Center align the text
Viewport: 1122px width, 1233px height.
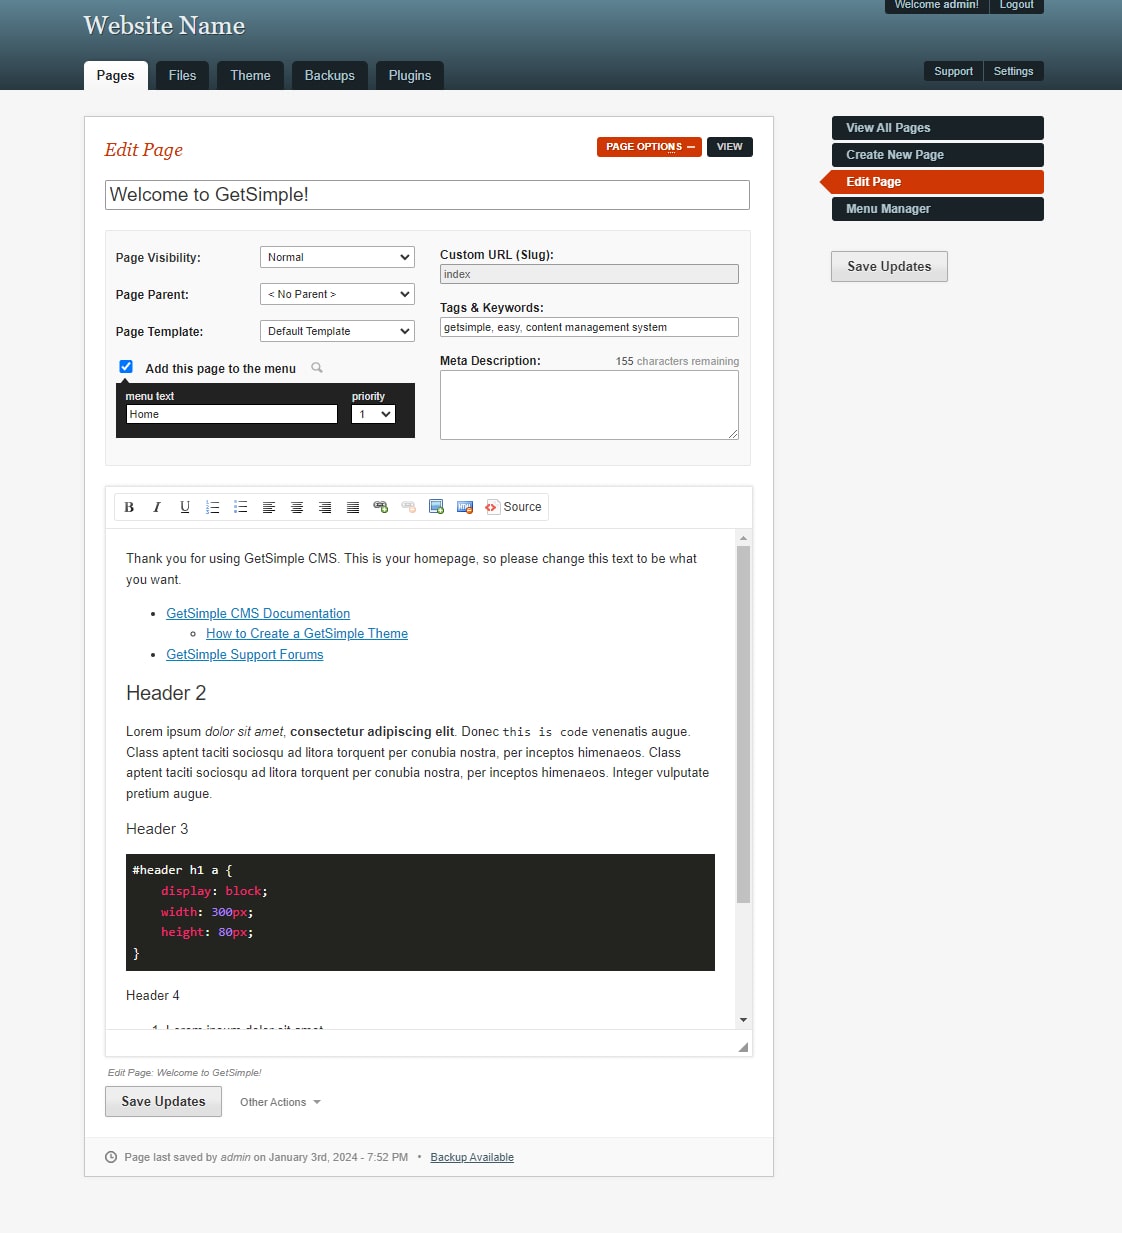297,507
